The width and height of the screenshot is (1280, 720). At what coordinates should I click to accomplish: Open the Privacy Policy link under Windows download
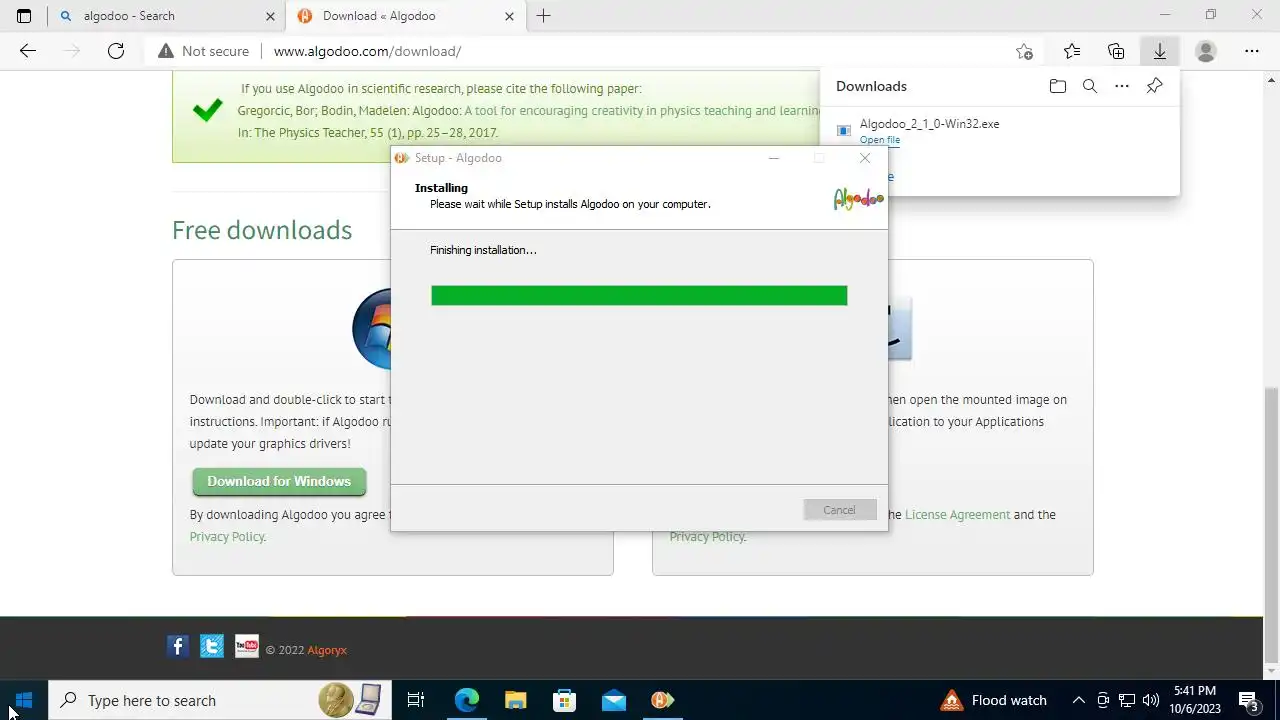227,536
